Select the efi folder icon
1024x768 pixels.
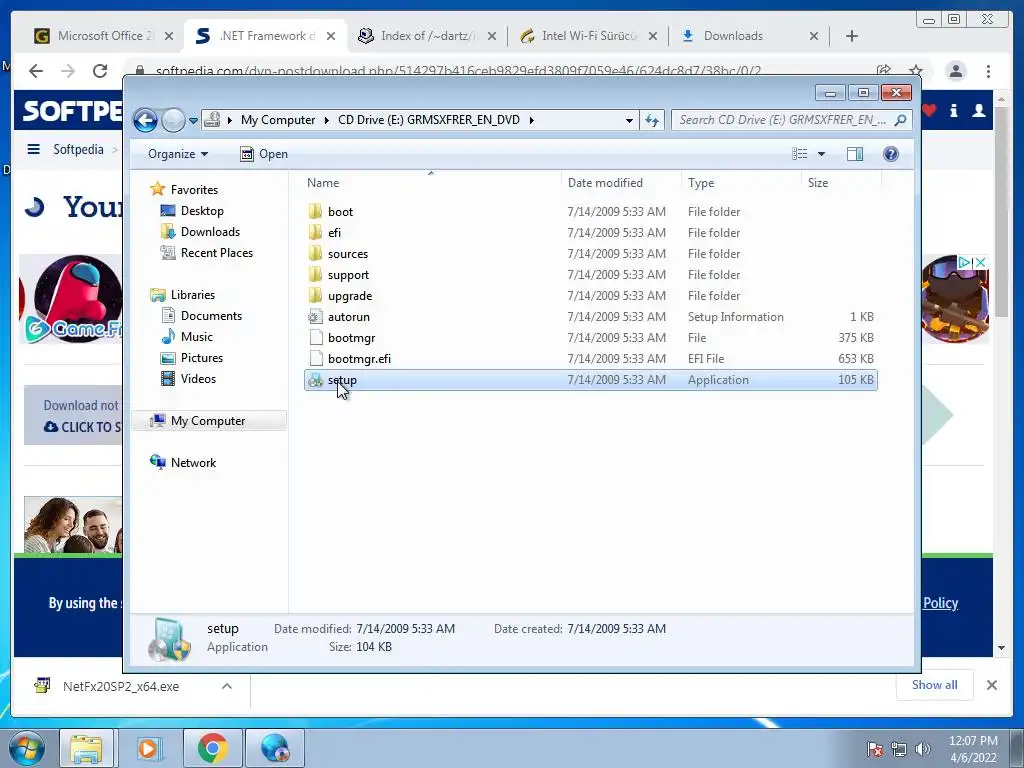pyautogui.click(x=315, y=232)
